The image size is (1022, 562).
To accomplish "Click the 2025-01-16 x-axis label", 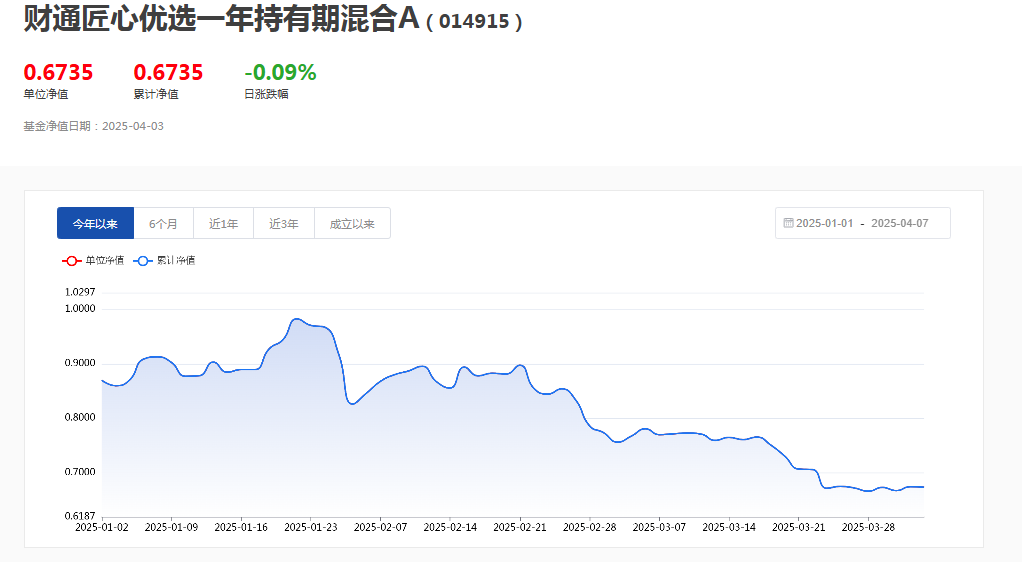I will click(x=241, y=527).
